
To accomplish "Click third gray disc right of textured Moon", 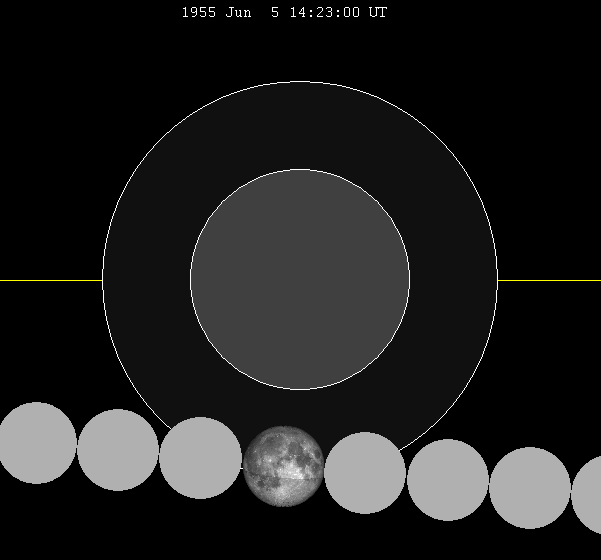I will (x=529, y=488).
